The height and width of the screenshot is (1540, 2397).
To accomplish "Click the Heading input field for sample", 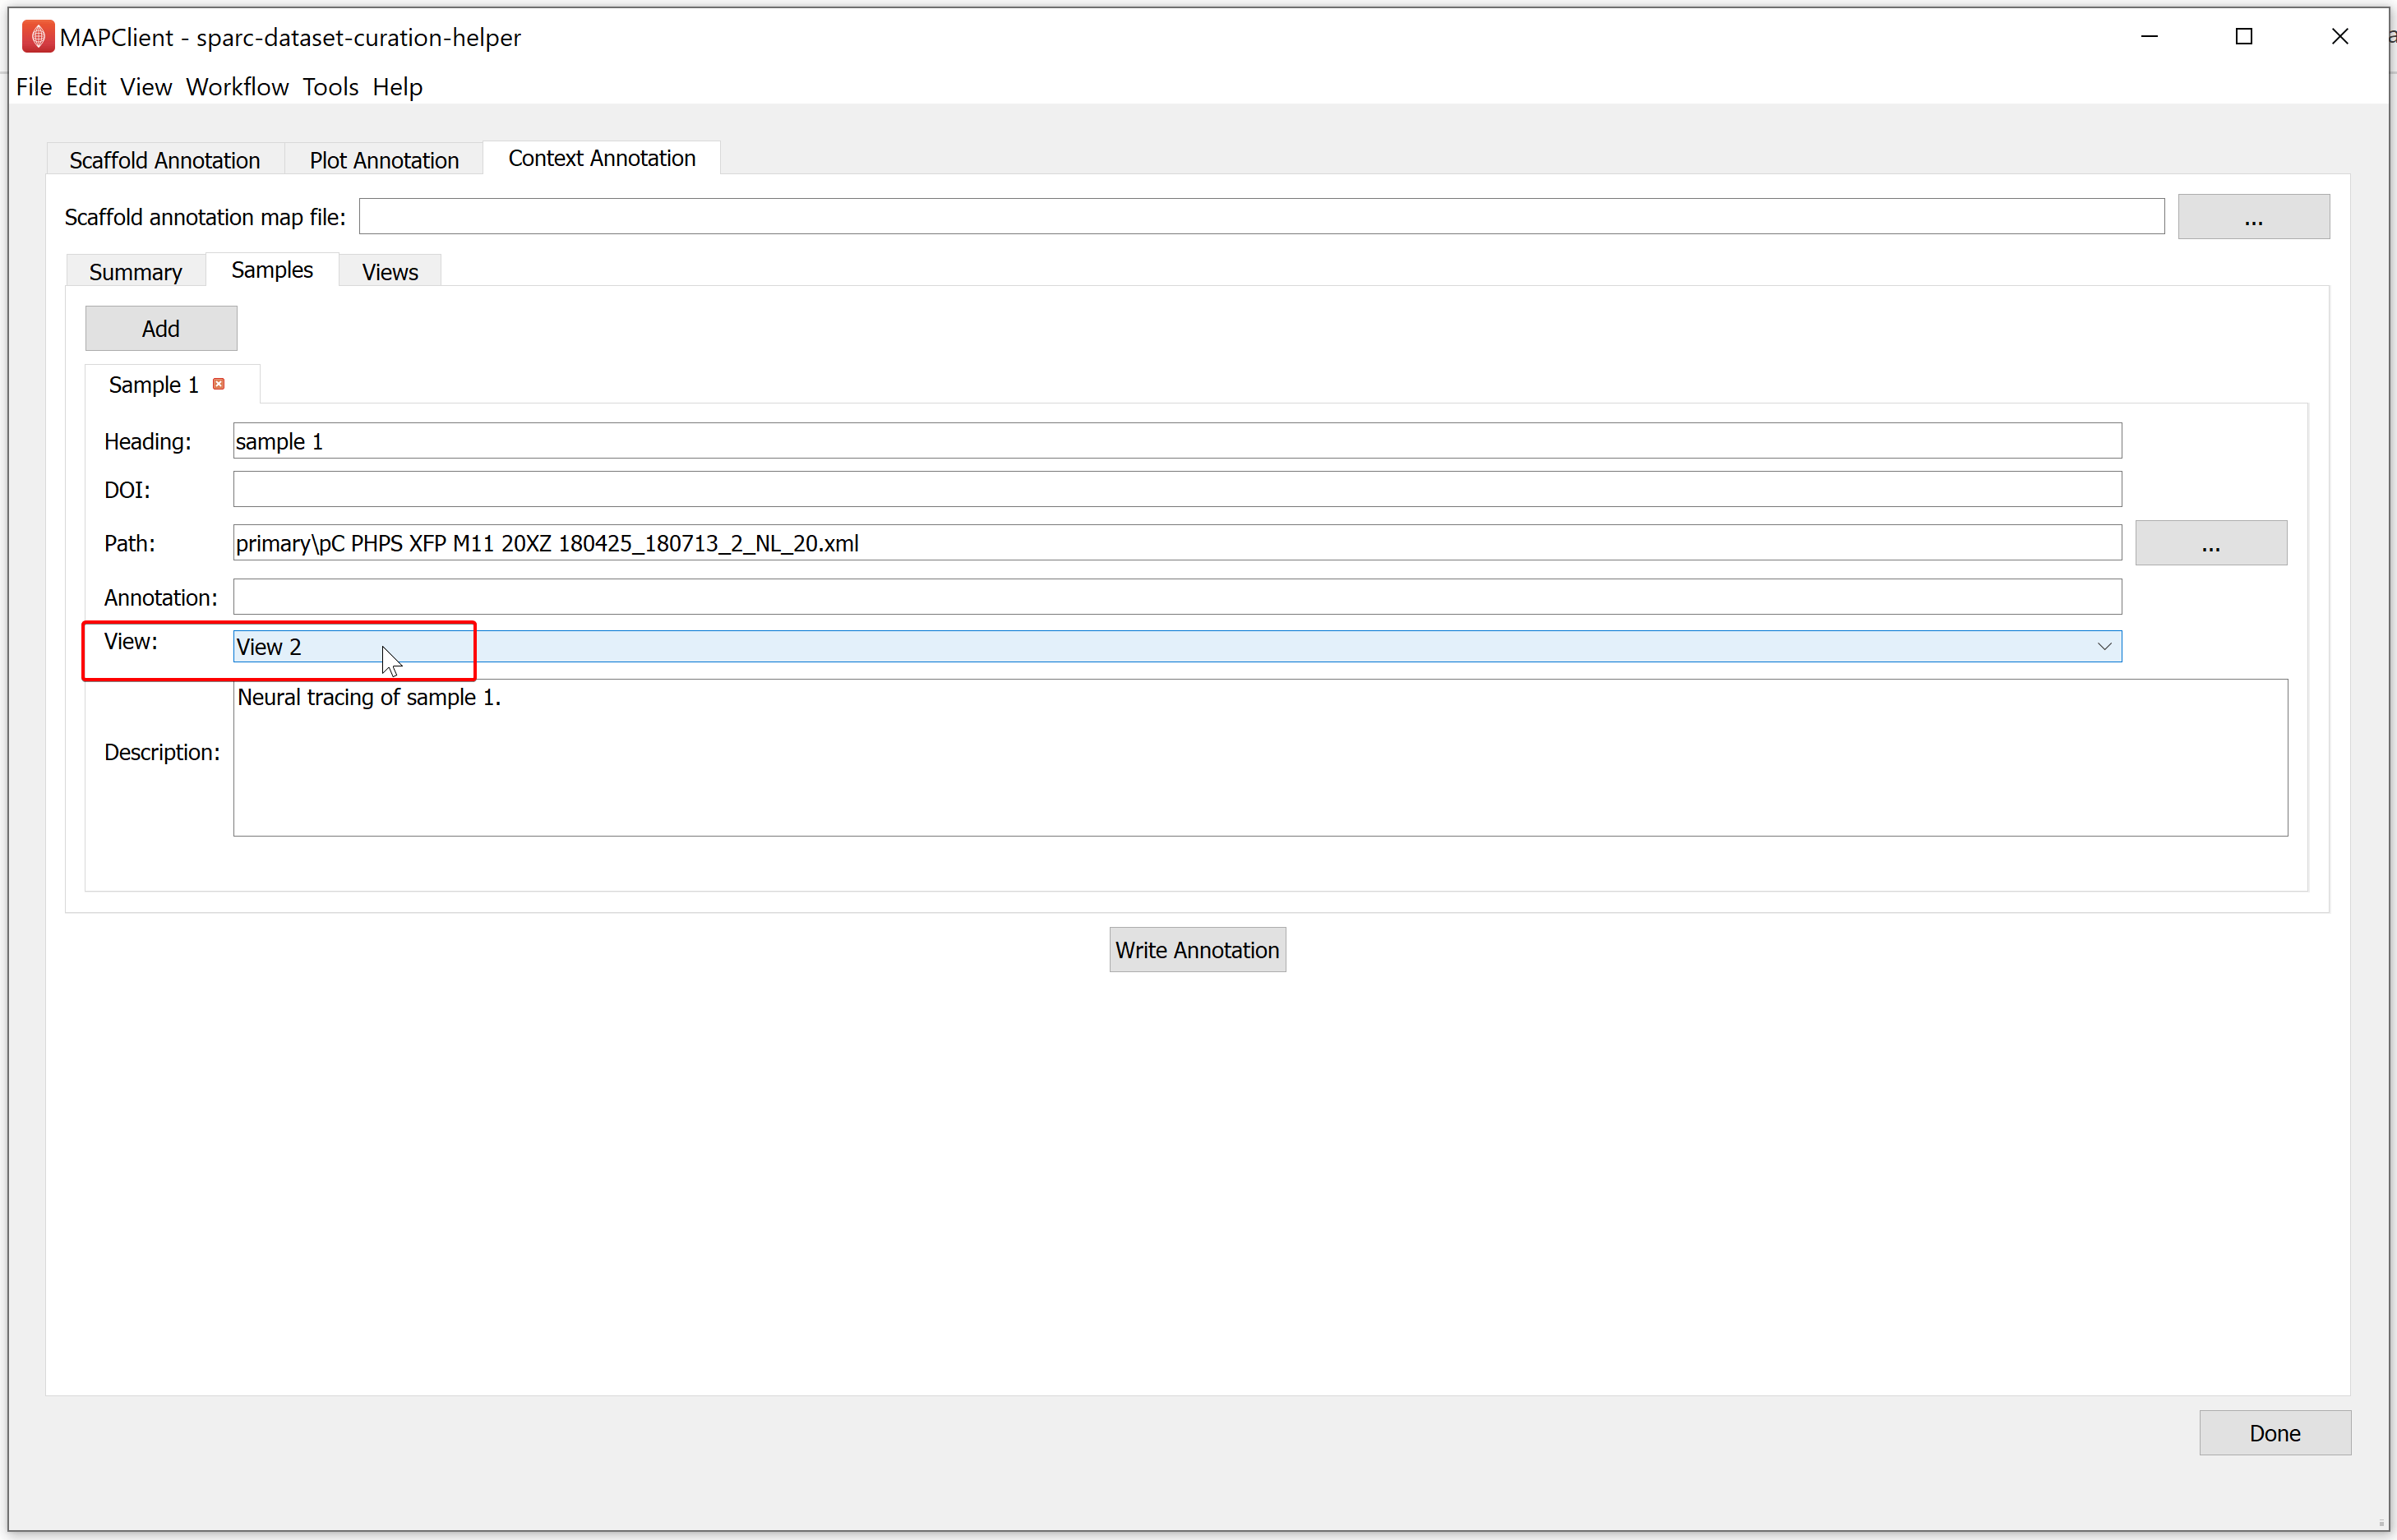I will 1172,440.
